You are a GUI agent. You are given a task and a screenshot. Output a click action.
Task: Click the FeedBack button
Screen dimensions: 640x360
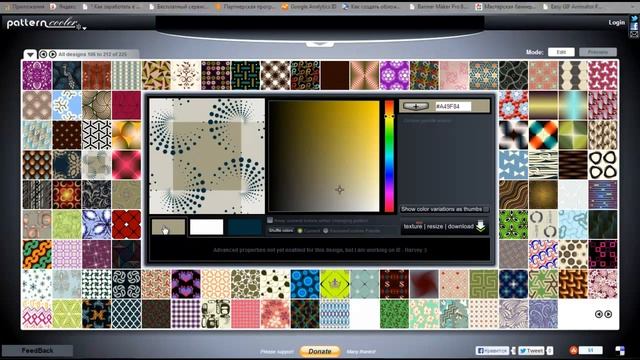tap(37, 351)
